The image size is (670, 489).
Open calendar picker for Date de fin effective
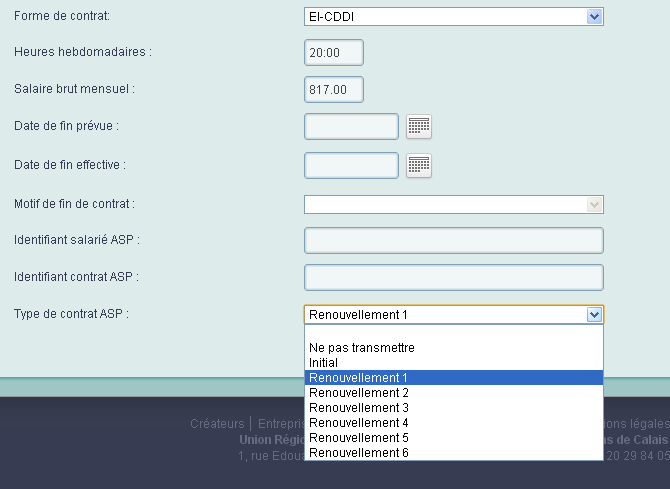(x=419, y=165)
